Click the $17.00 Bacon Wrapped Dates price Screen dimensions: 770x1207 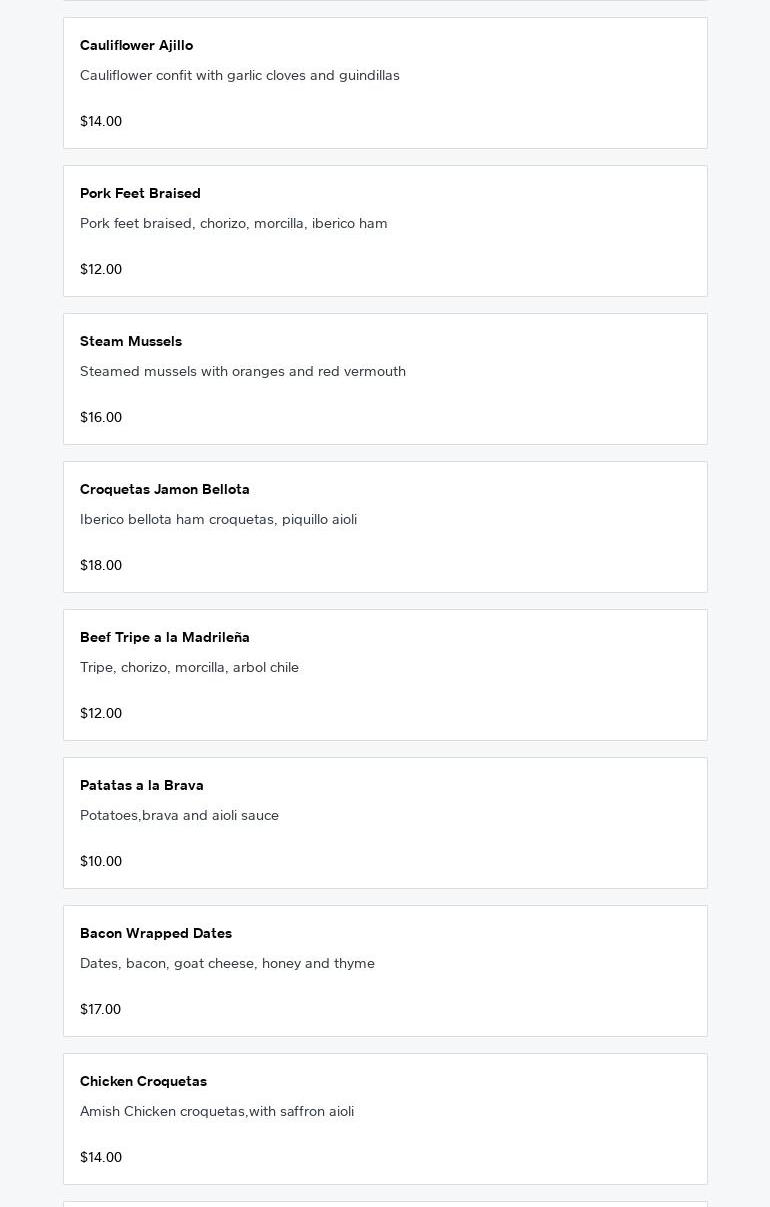click(x=100, y=1009)
